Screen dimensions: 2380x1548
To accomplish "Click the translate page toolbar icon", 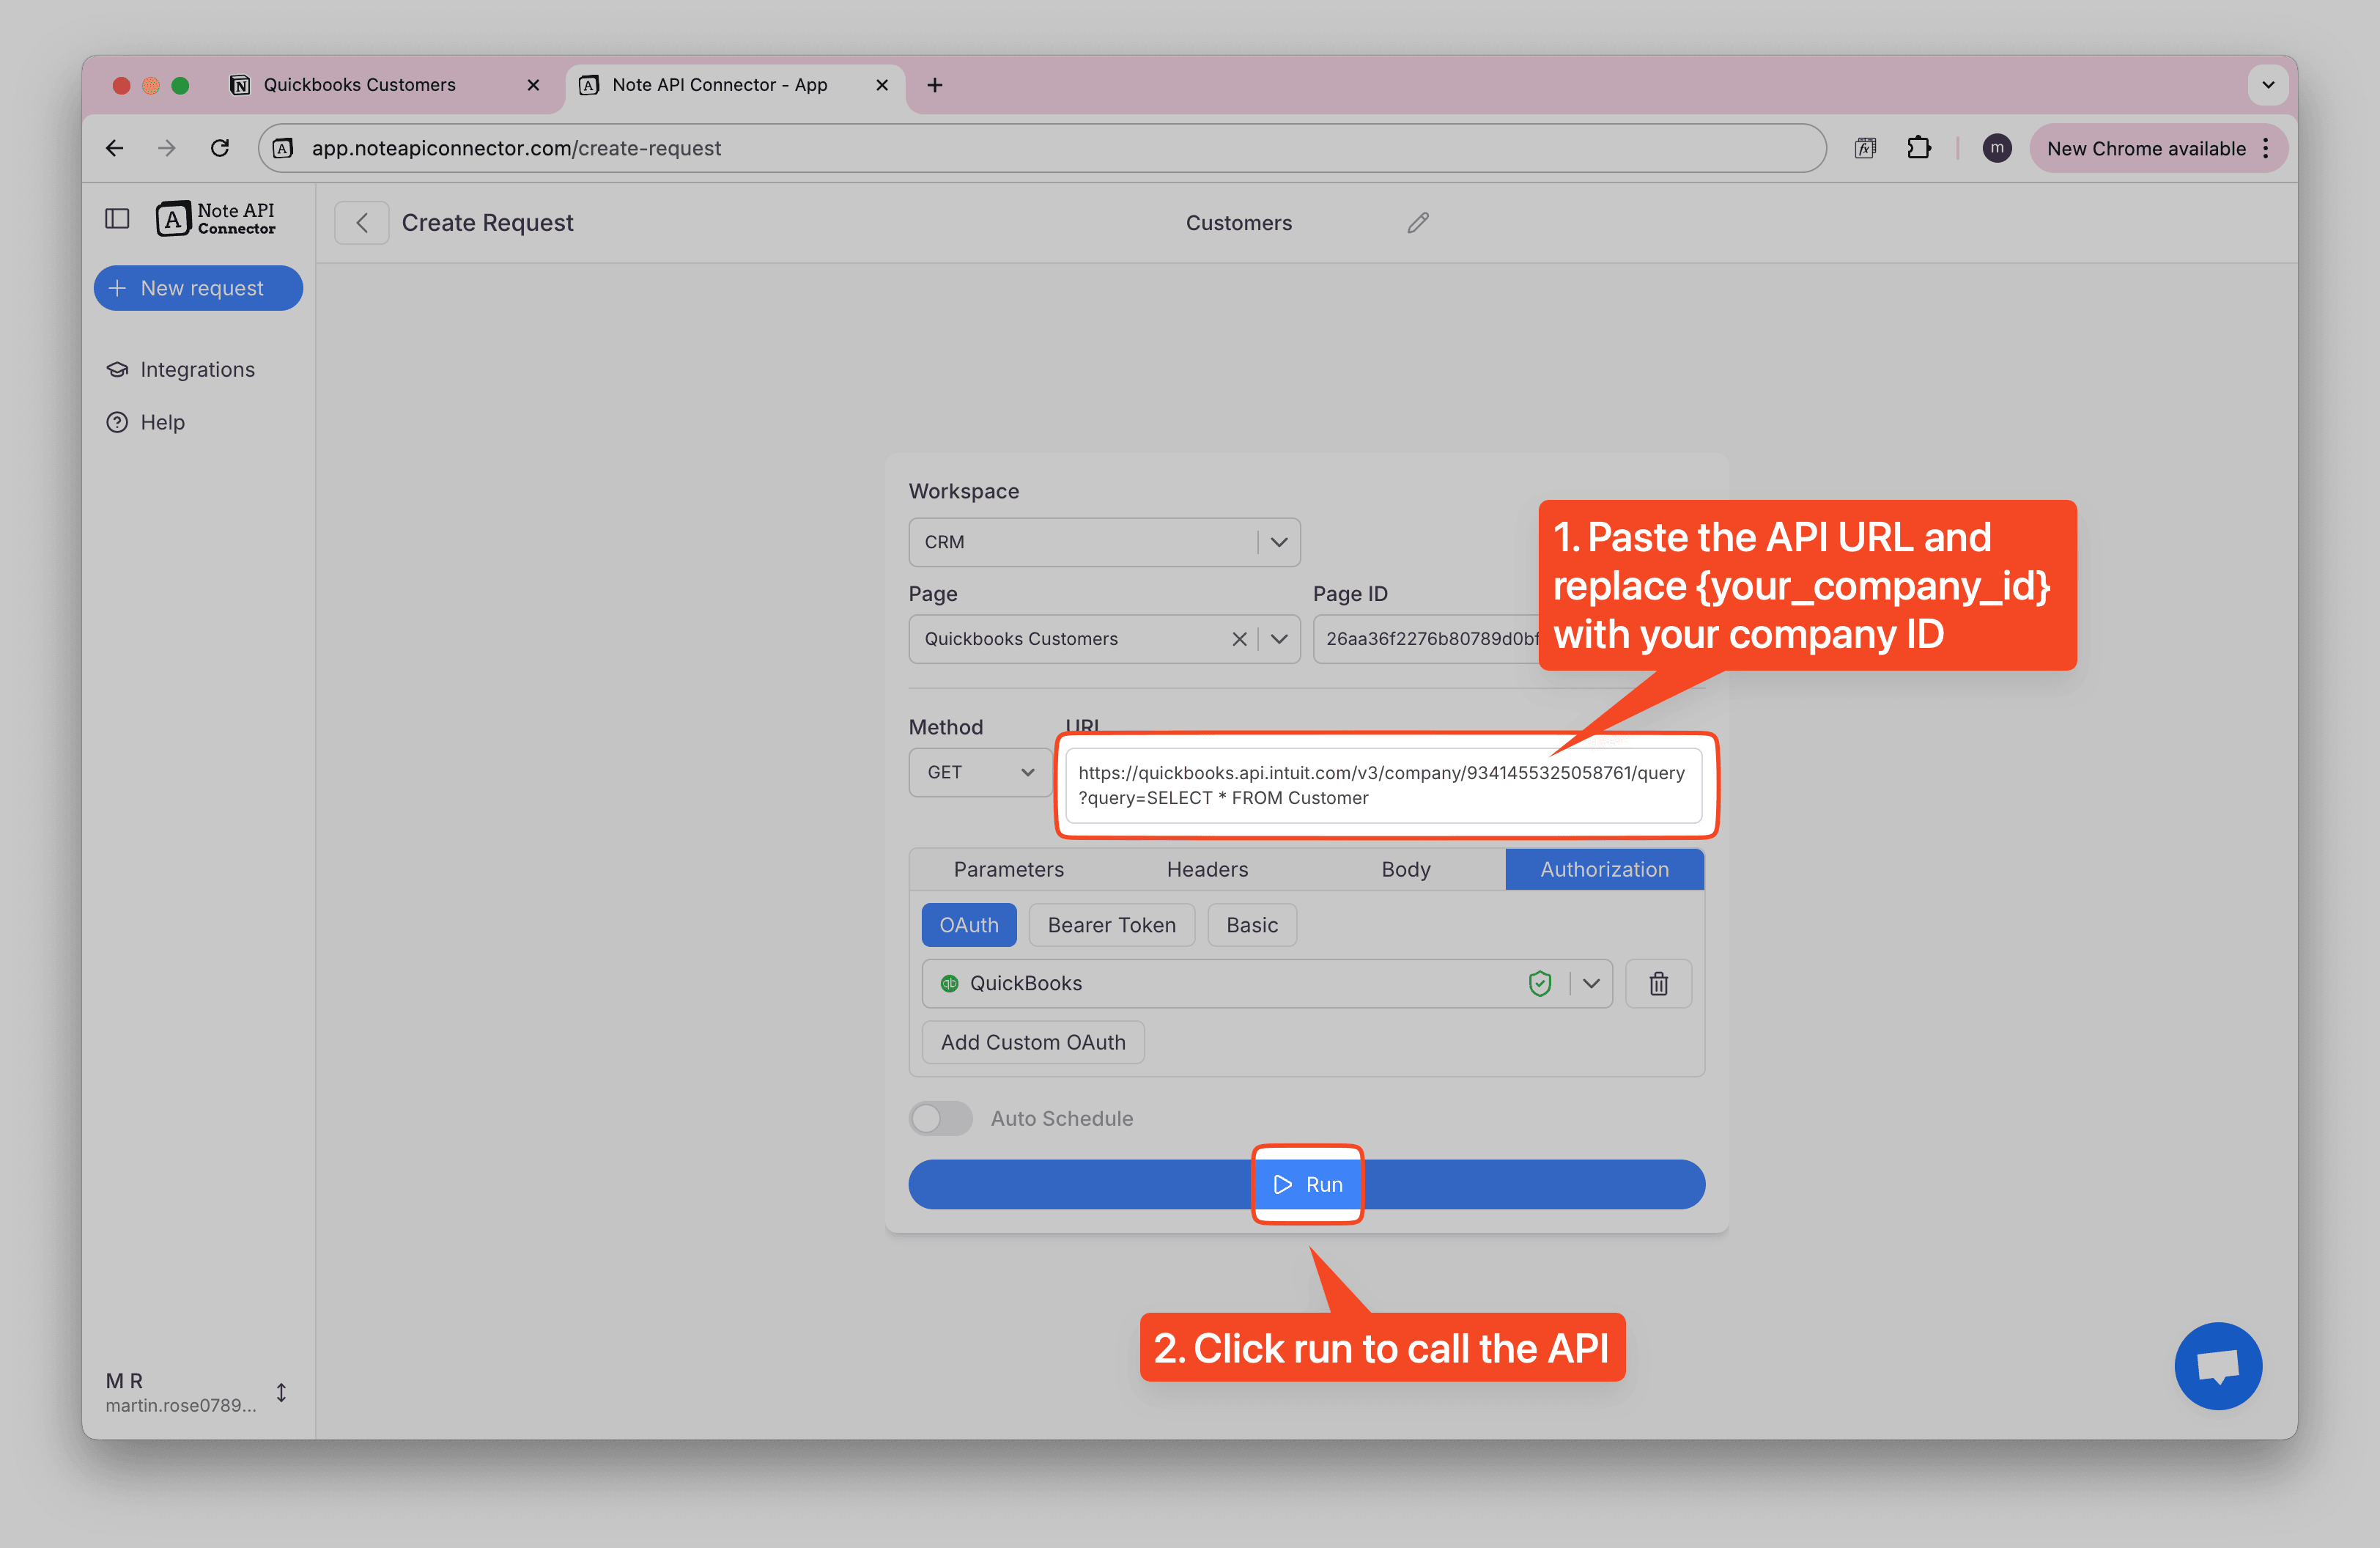I will [x=1865, y=148].
